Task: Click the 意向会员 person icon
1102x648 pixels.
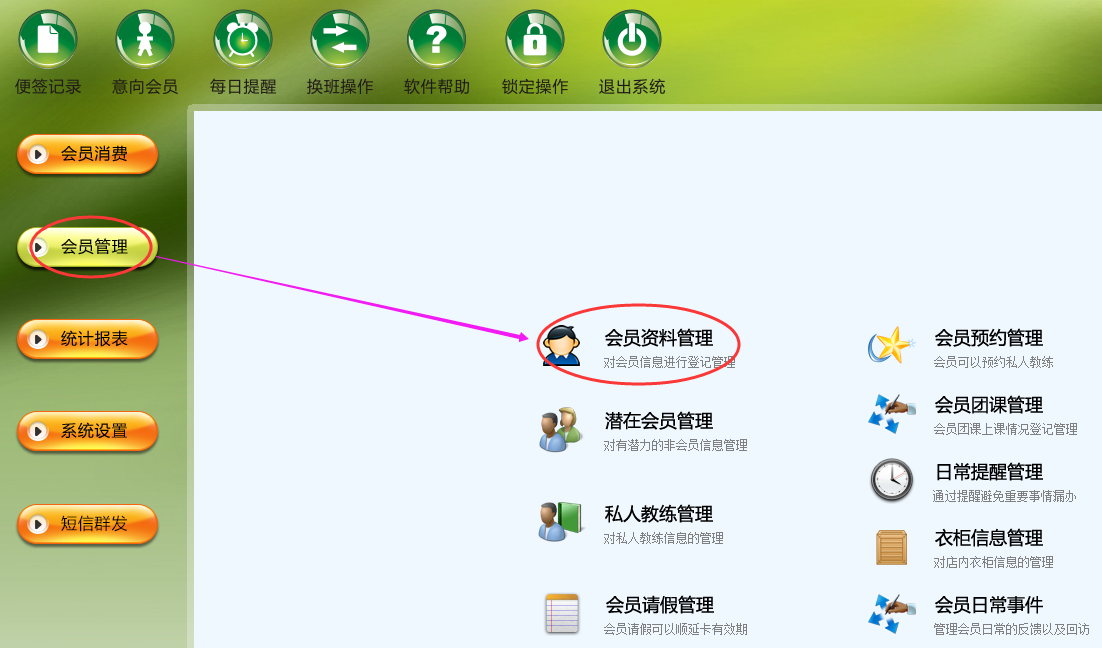Action: (145, 39)
